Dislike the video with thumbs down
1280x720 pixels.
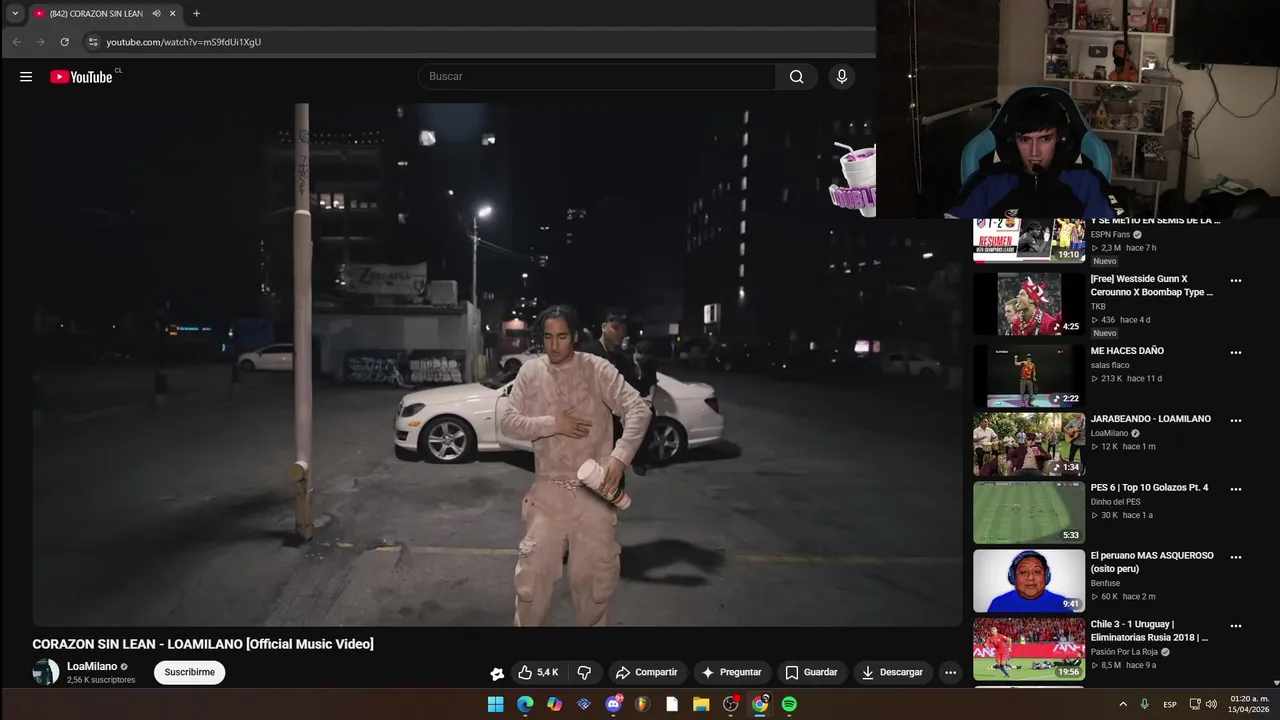[585, 672]
